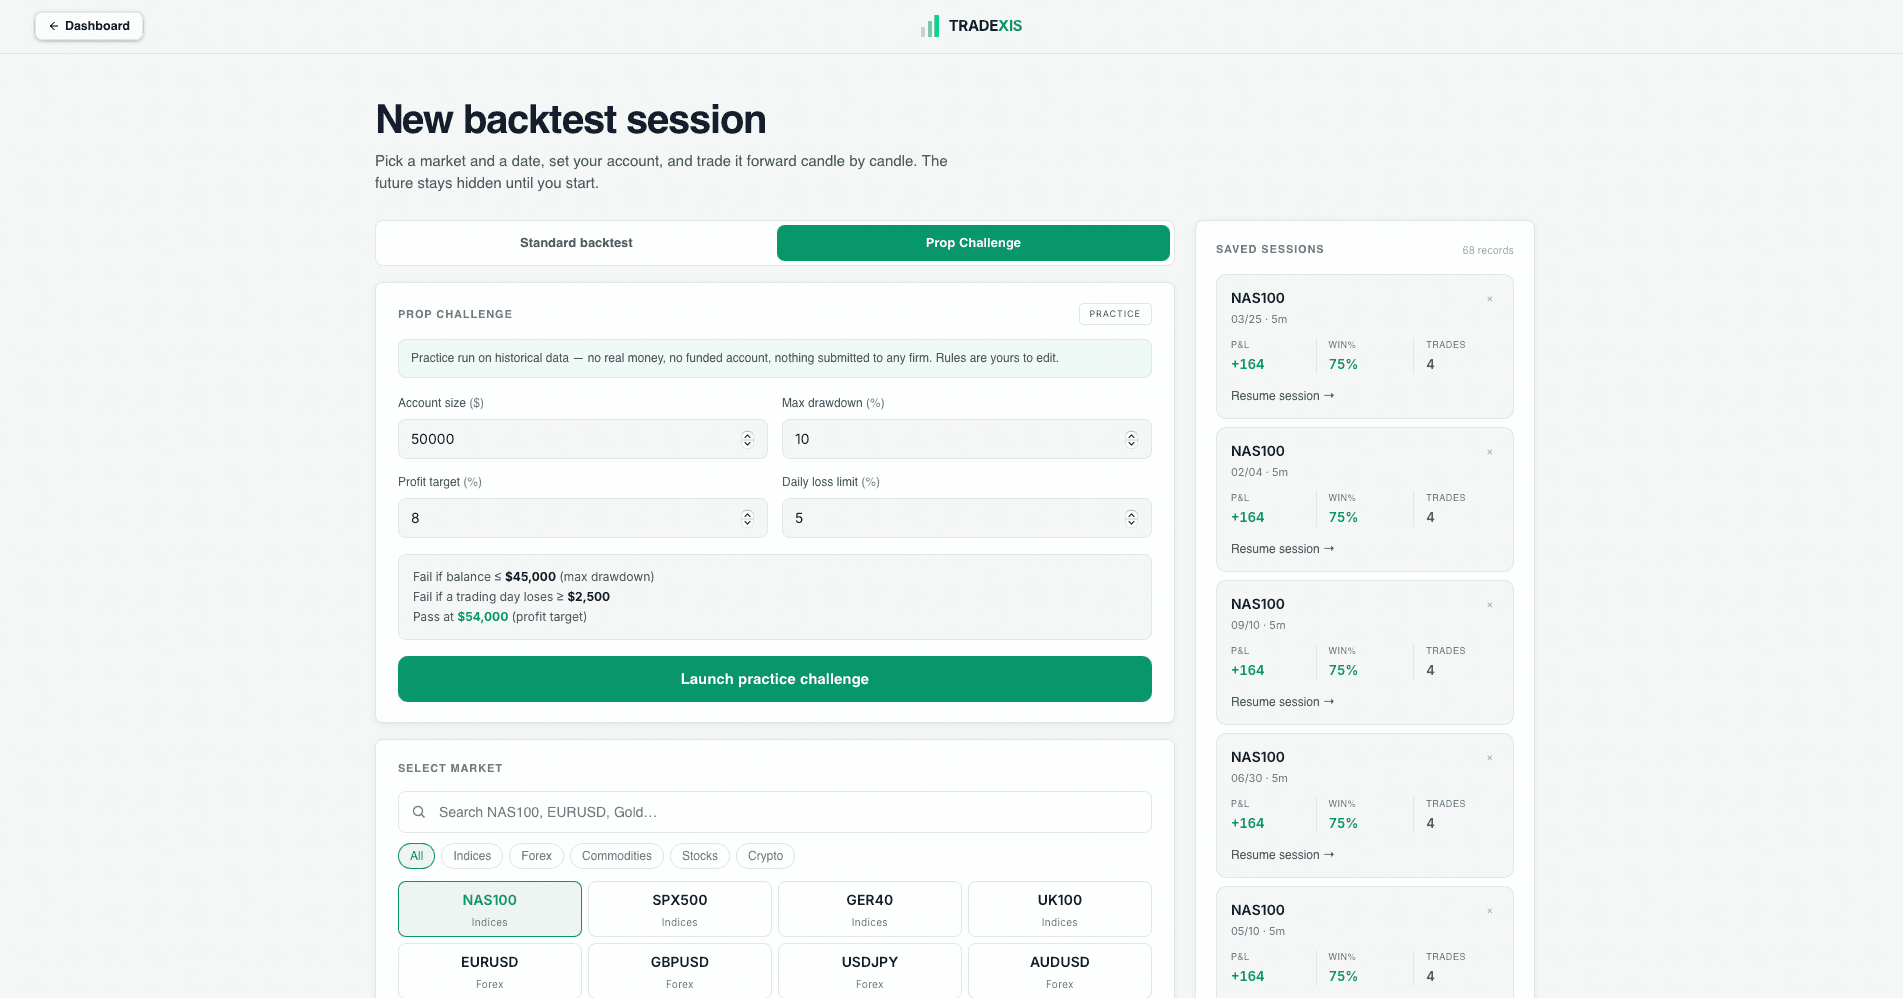Filter markets by Commodities

pyautogui.click(x=617, y=856)
